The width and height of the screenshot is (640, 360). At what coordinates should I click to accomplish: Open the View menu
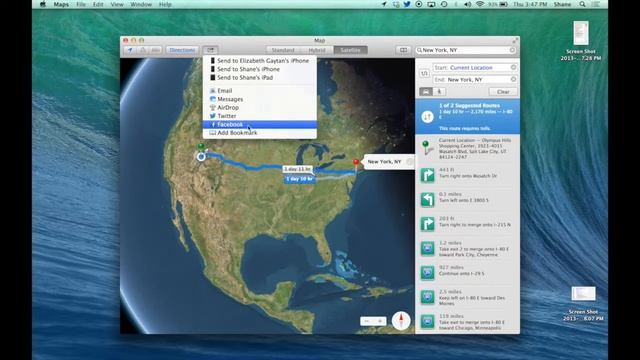click(117, 4)
